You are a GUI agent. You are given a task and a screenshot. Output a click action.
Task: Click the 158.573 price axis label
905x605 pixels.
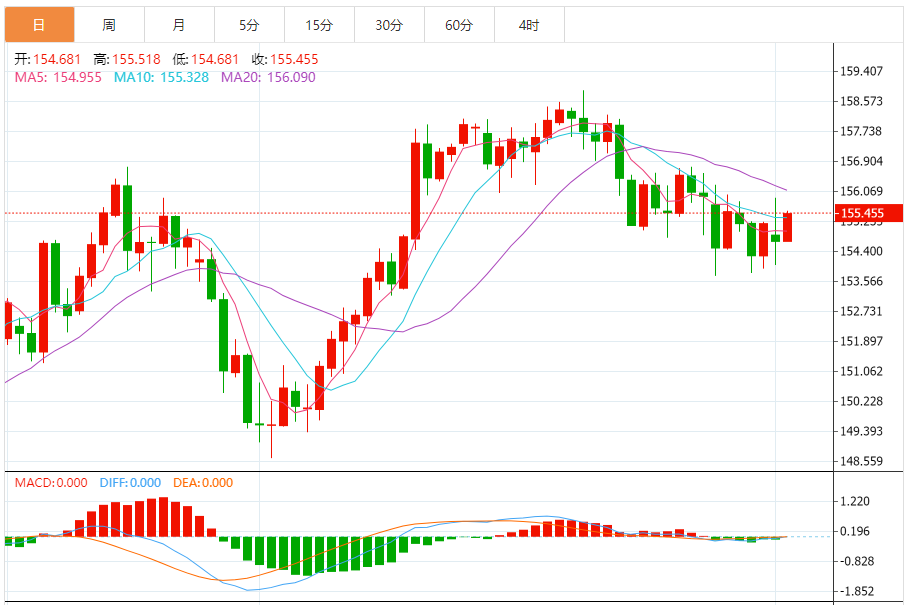pyautogui.click(x=861, y=102)
